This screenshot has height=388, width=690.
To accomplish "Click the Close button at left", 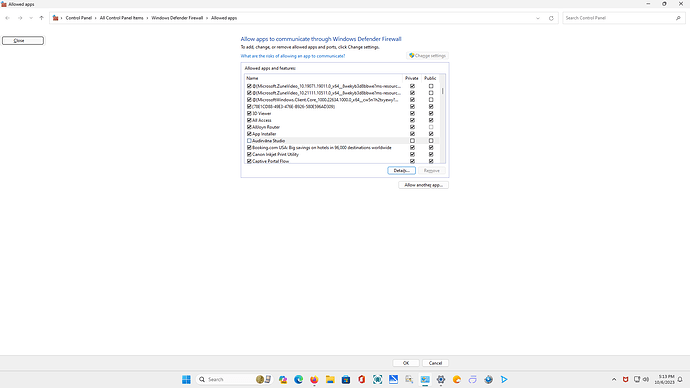I will tap(23, 40).
